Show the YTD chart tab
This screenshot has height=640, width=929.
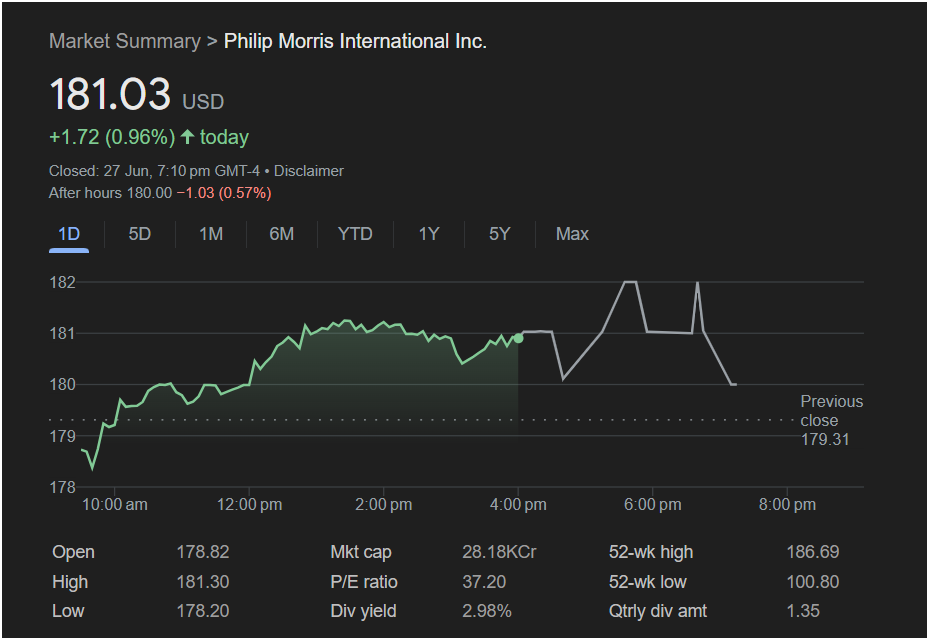pyautogui.click(x=355, y=234)
